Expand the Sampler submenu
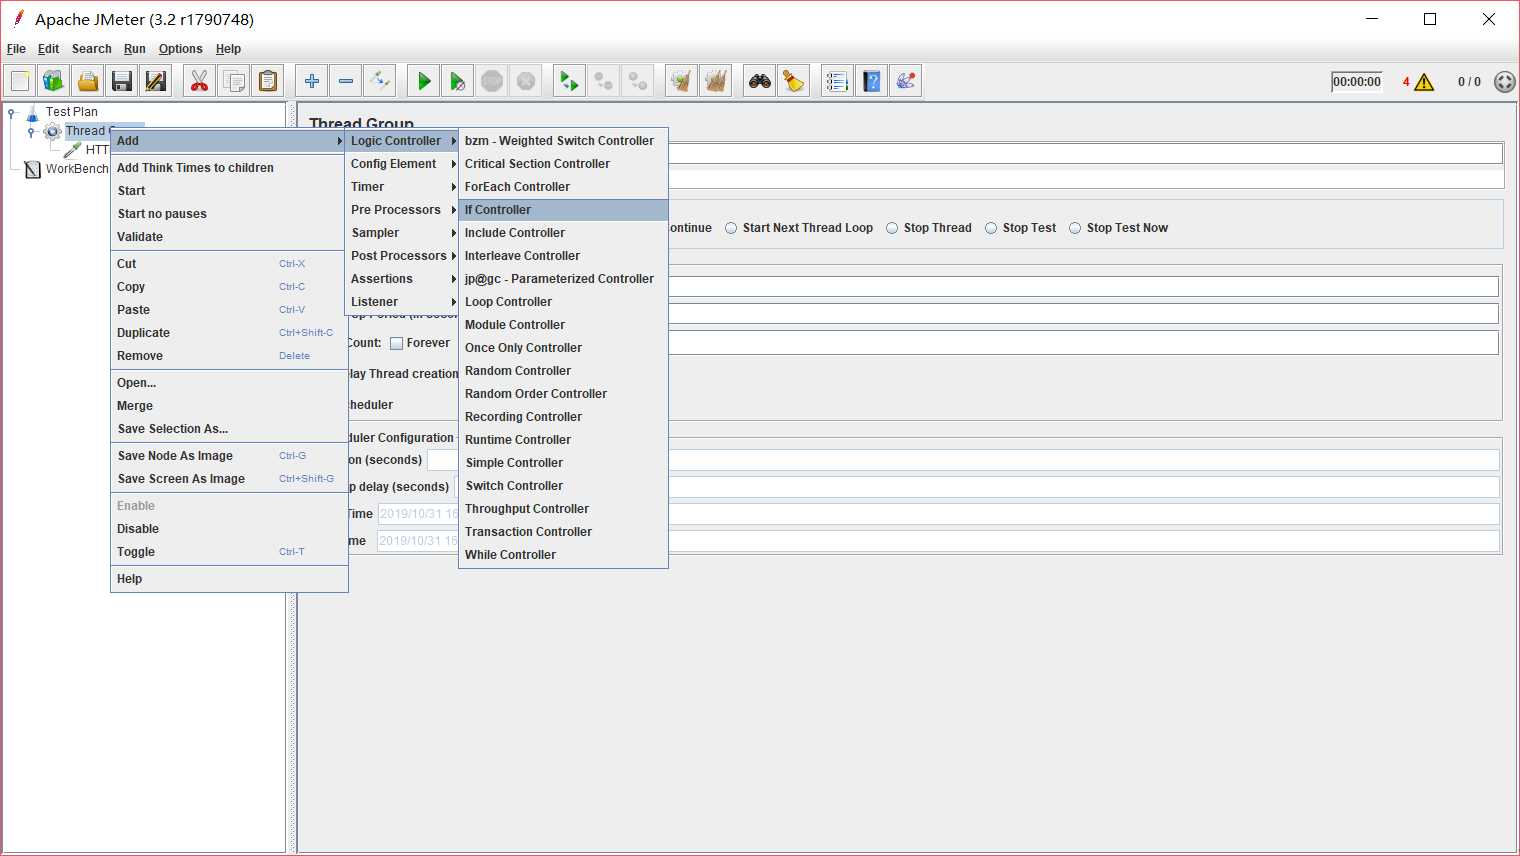 (402, 233)
